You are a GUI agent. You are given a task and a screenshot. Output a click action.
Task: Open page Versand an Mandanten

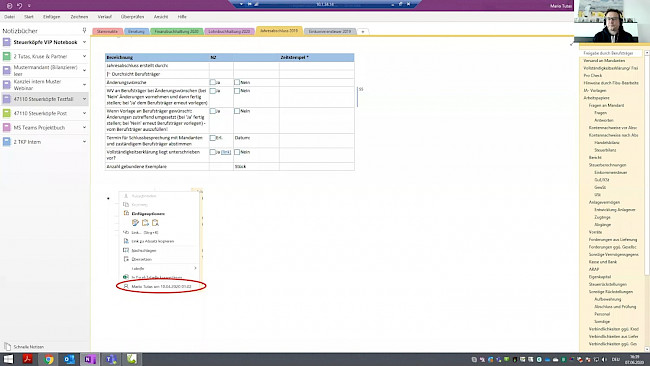604,61
